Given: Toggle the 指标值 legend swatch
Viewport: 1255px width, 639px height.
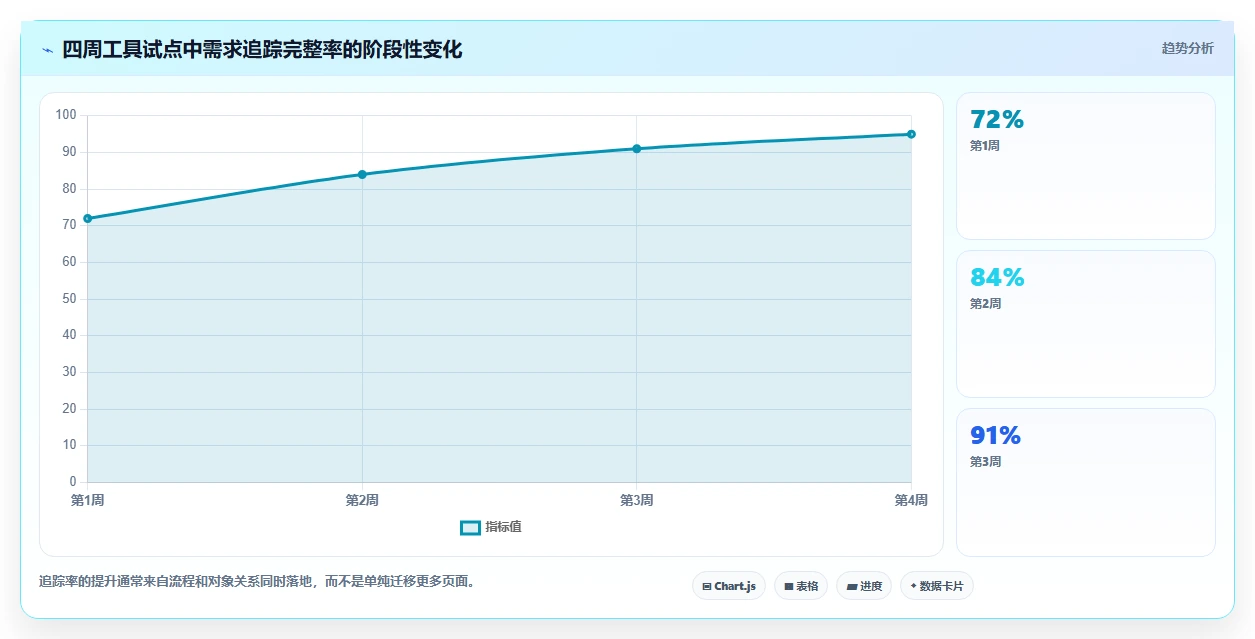Looking at the screenshot, I should pos(470,527).
